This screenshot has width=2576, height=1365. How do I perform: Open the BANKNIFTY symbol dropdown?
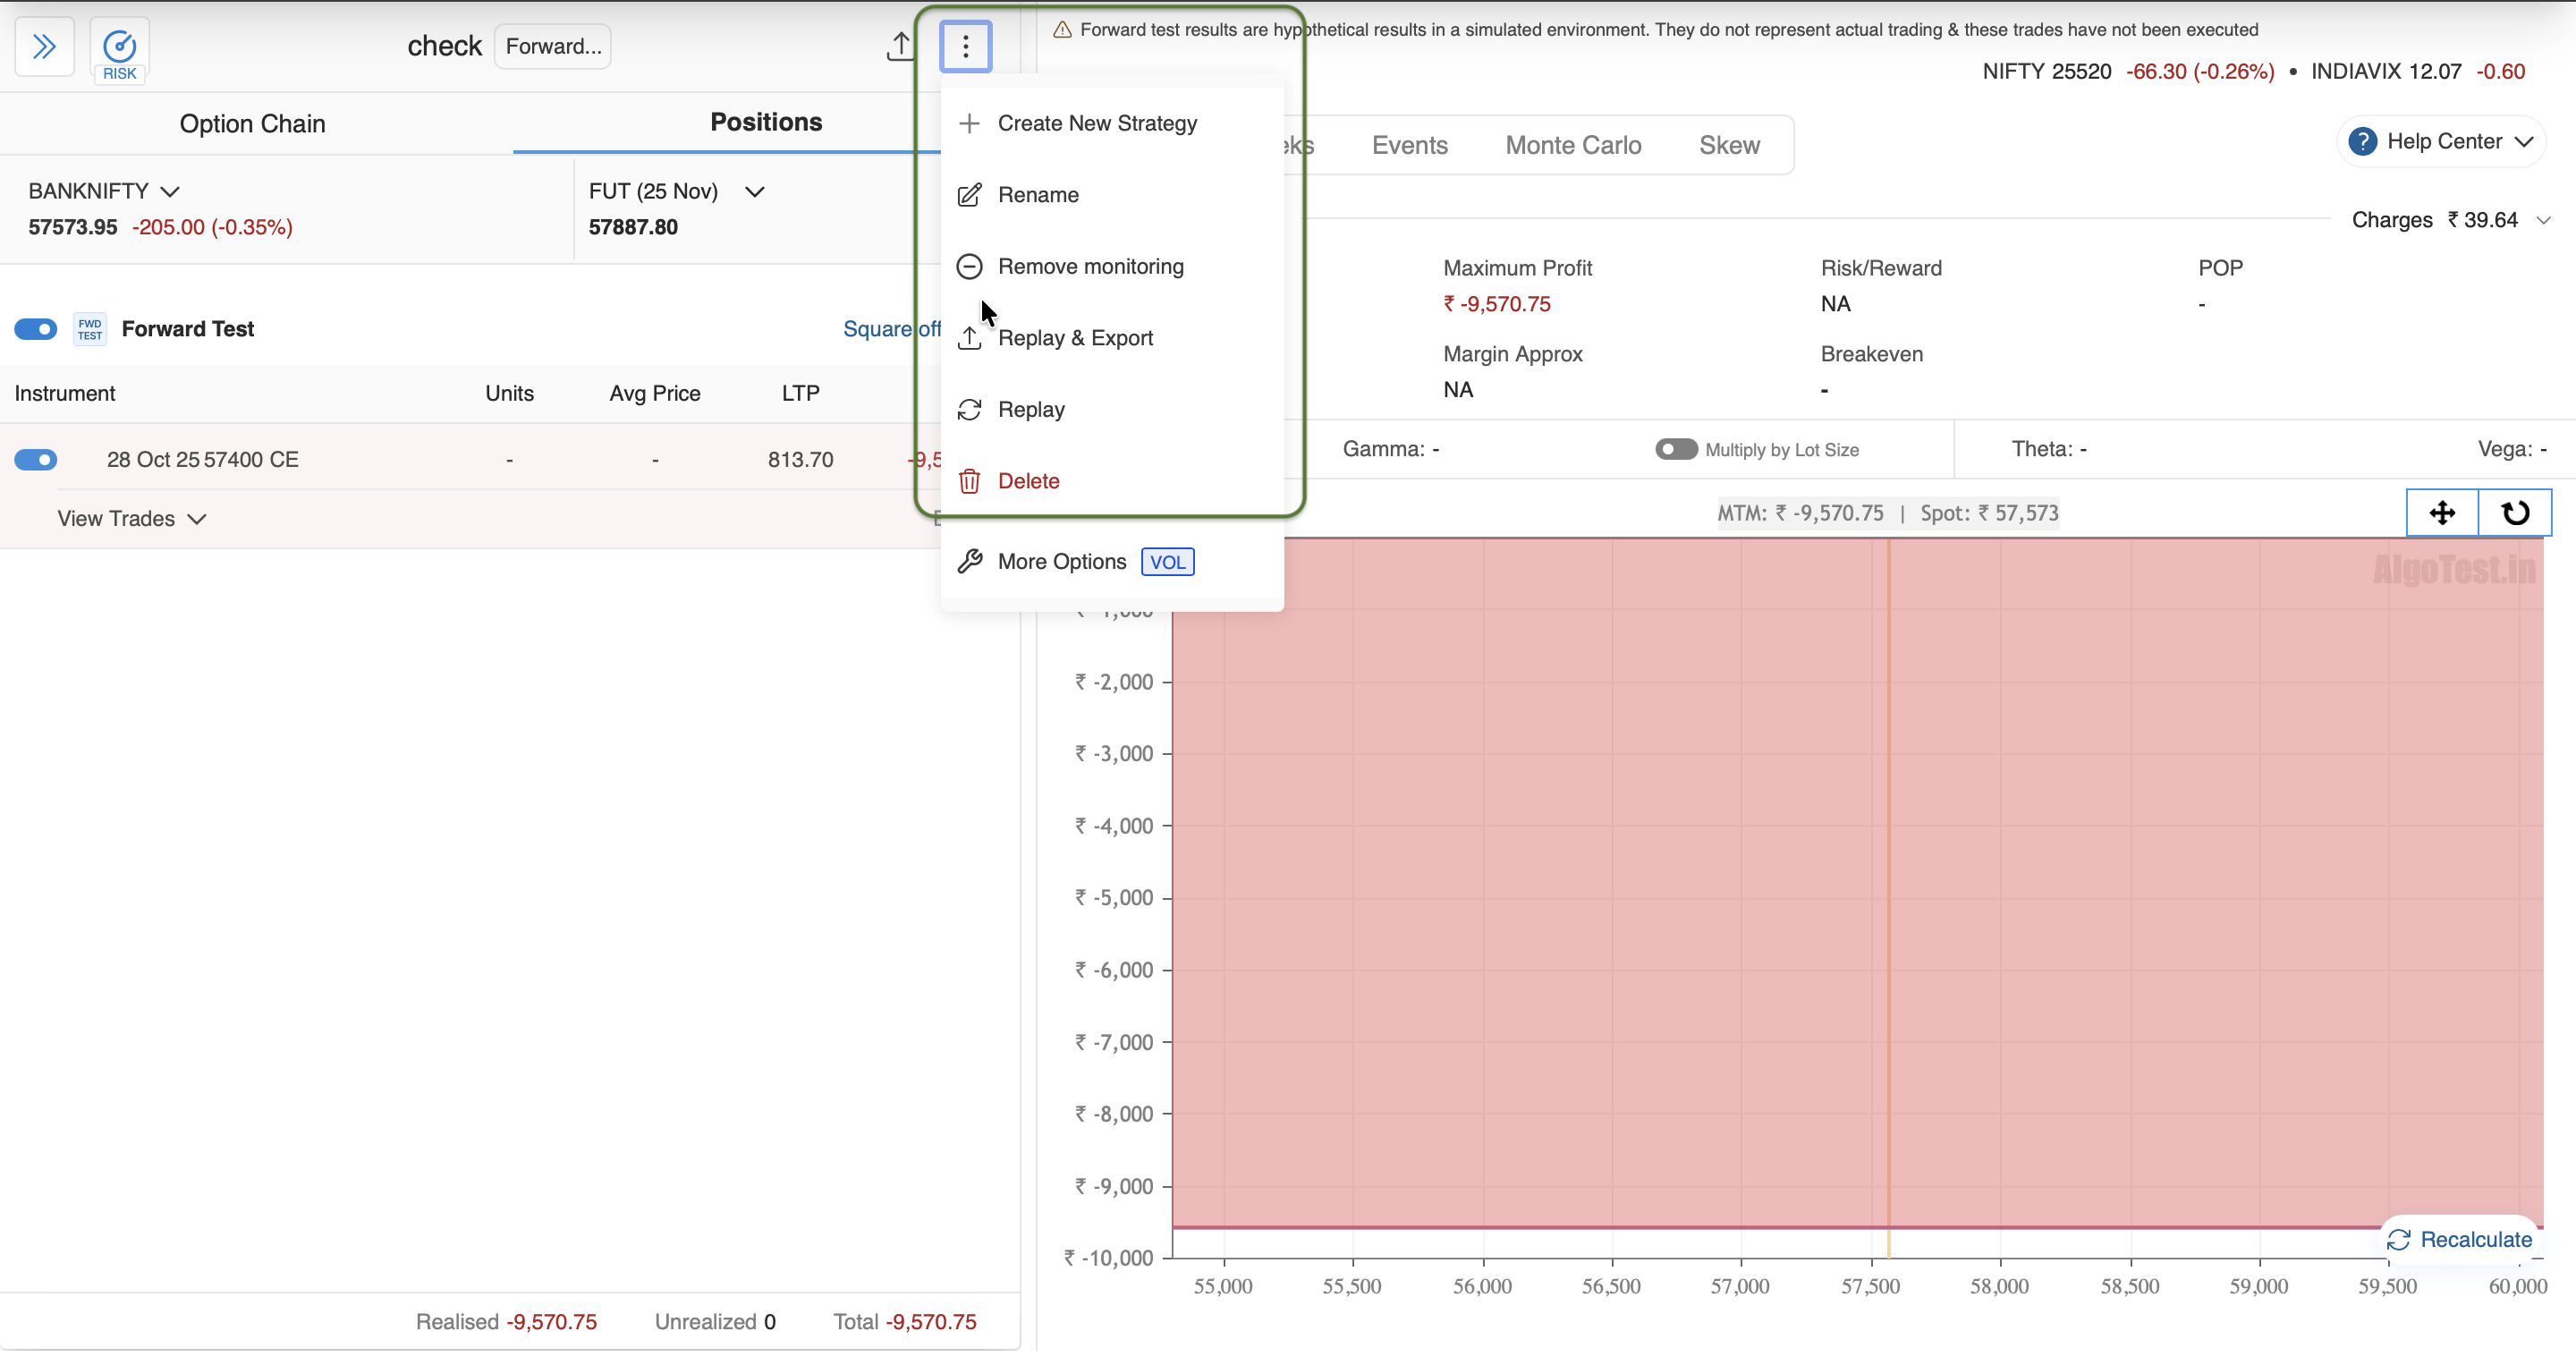pos(104,191)
